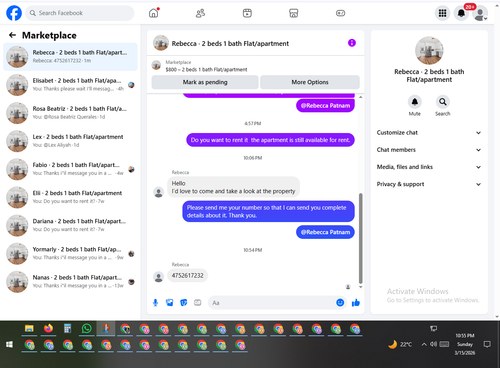Open the Home feed icon

pyautogui.click(x=153, y=13)
